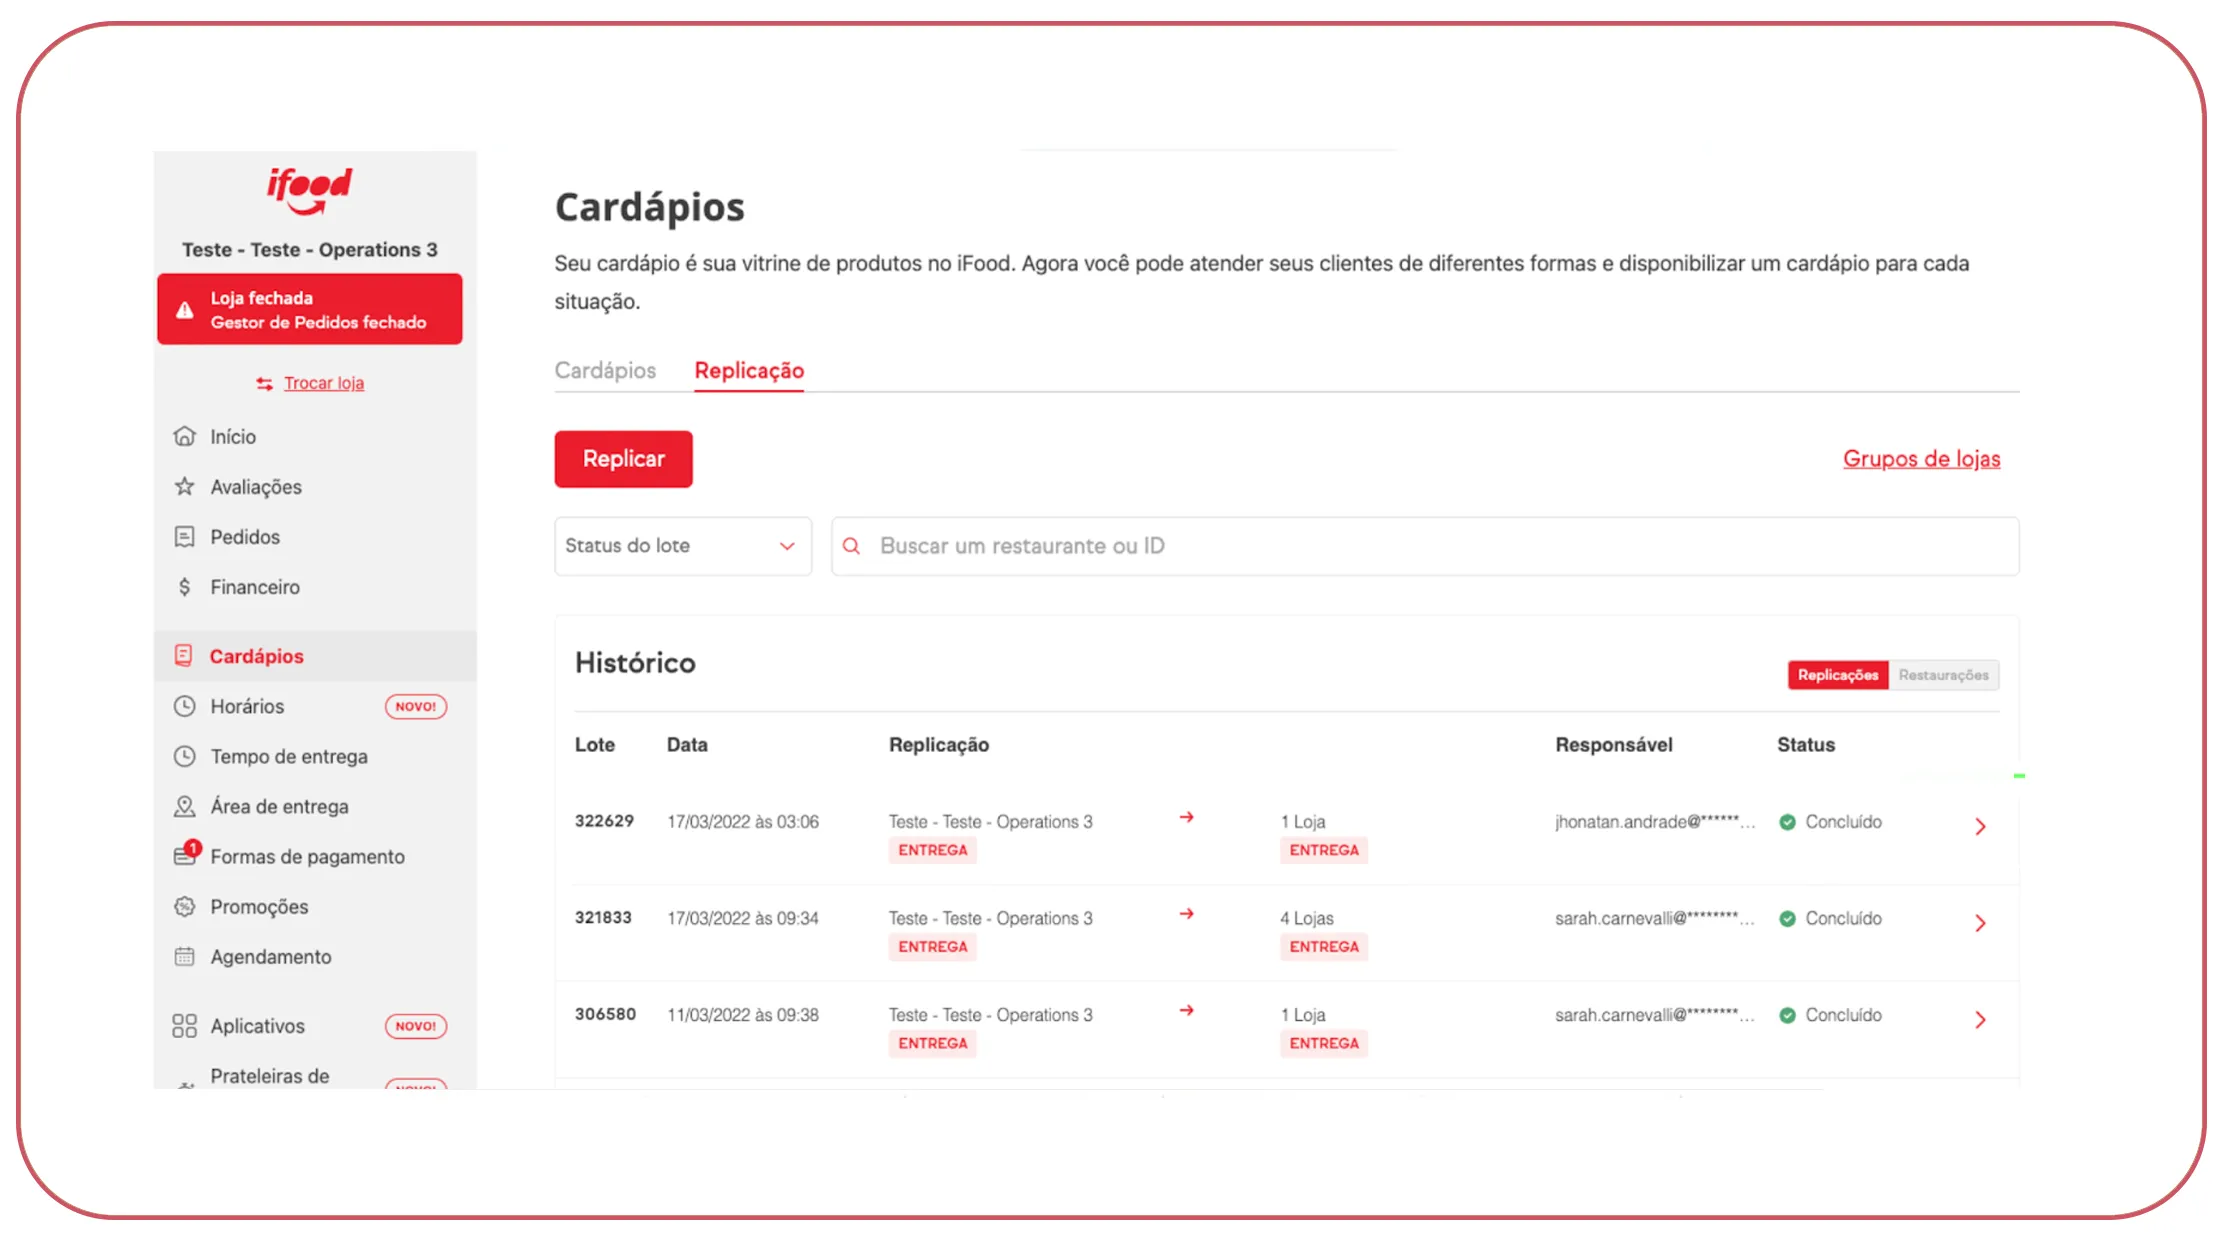Click the menu icon next to Cardápios sidebar item
The height and width of the screenshot is (1240, 2223).
[x=184, y=655]
